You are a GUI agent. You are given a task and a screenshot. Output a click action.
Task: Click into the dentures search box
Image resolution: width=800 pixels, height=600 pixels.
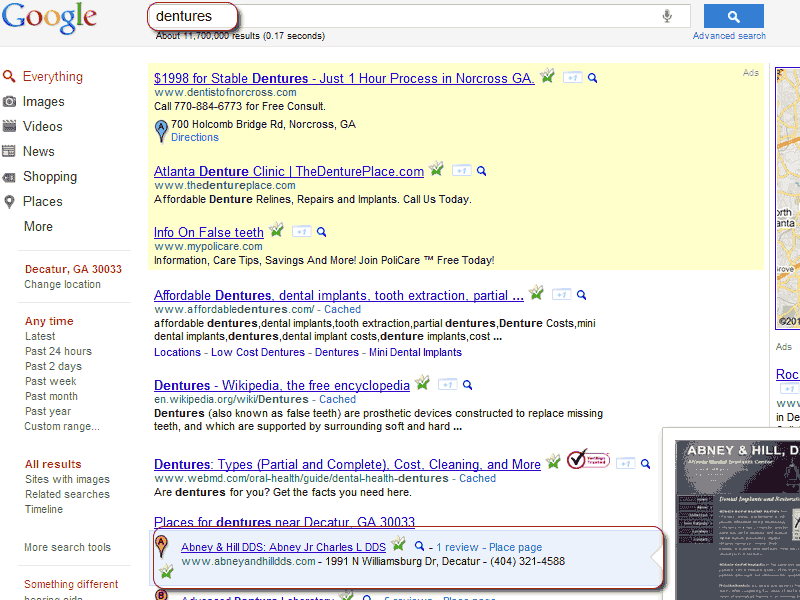click(x=418, y=16)
